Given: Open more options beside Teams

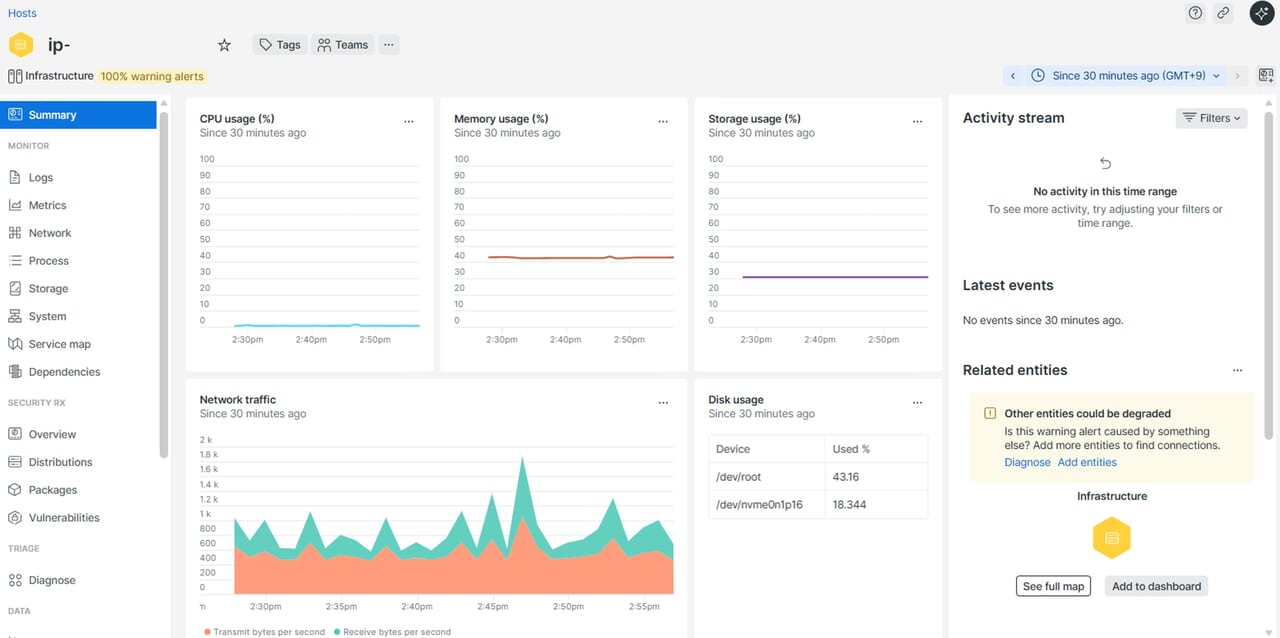Looking at the screenshot, I should (389, 45).
